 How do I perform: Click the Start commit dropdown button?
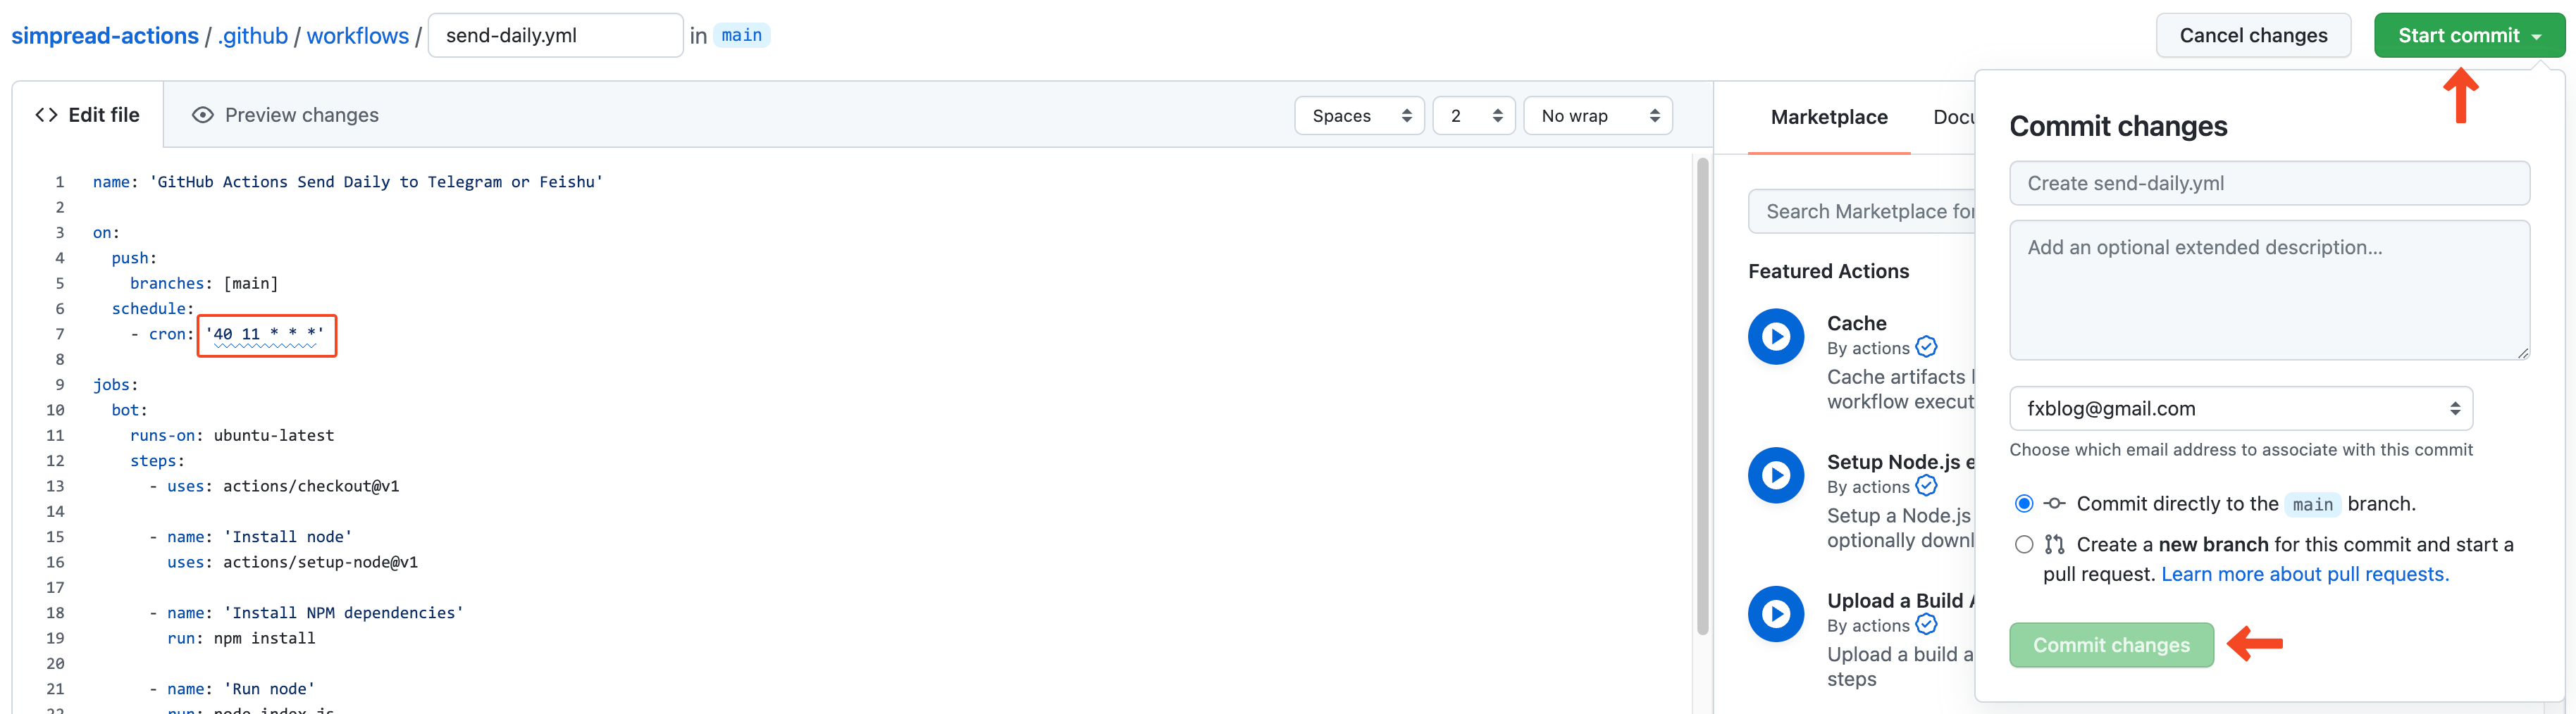(2469, 35)
